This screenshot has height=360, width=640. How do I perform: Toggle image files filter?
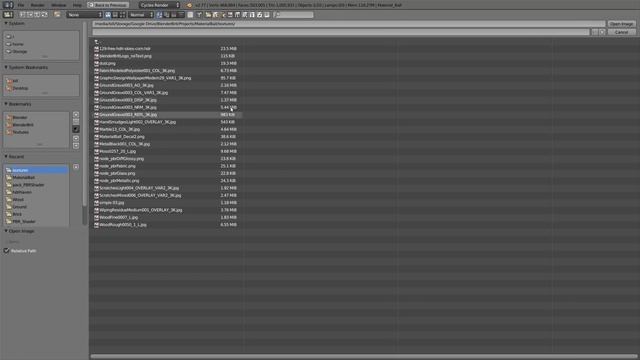pyautogui.click(x=230, y=15)
